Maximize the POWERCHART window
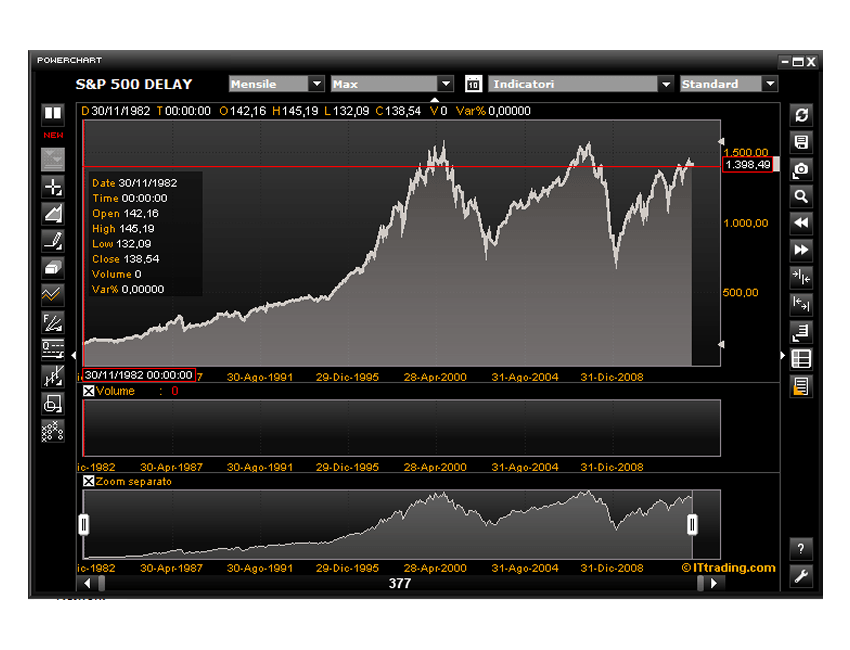Image resolution: width=850 pixels, height=650 pixels. [x=797, y=62]
